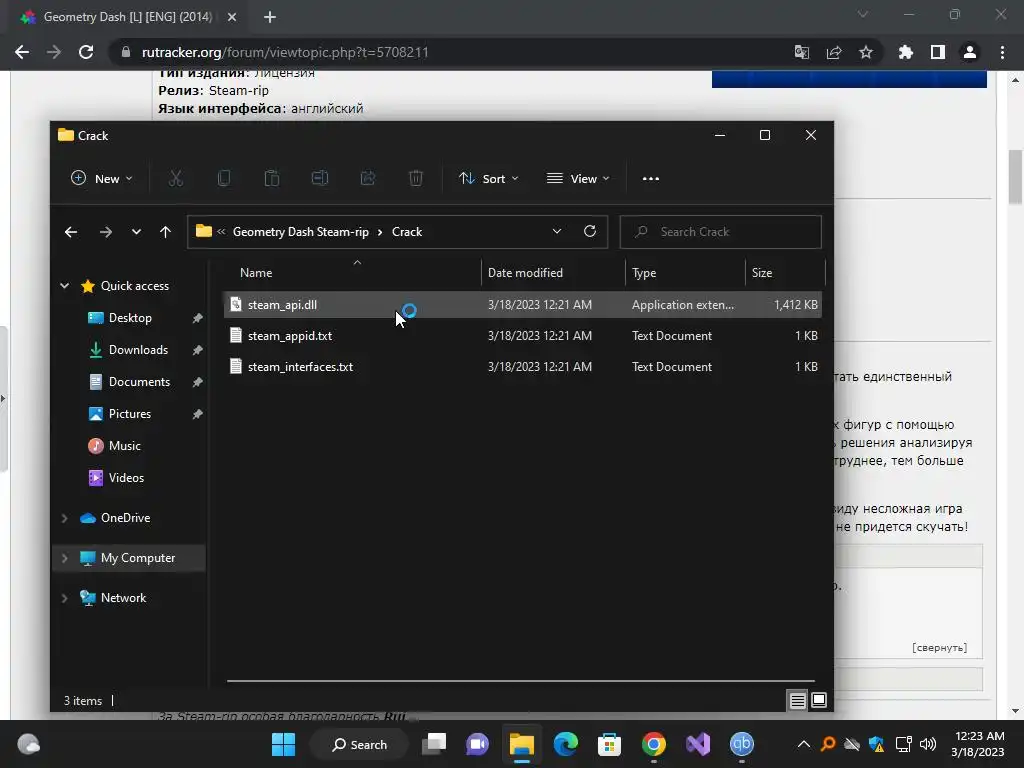Select the steam_appid.txt file
This screenshot has width=1024, height=768.
click(x=522, y=336)
